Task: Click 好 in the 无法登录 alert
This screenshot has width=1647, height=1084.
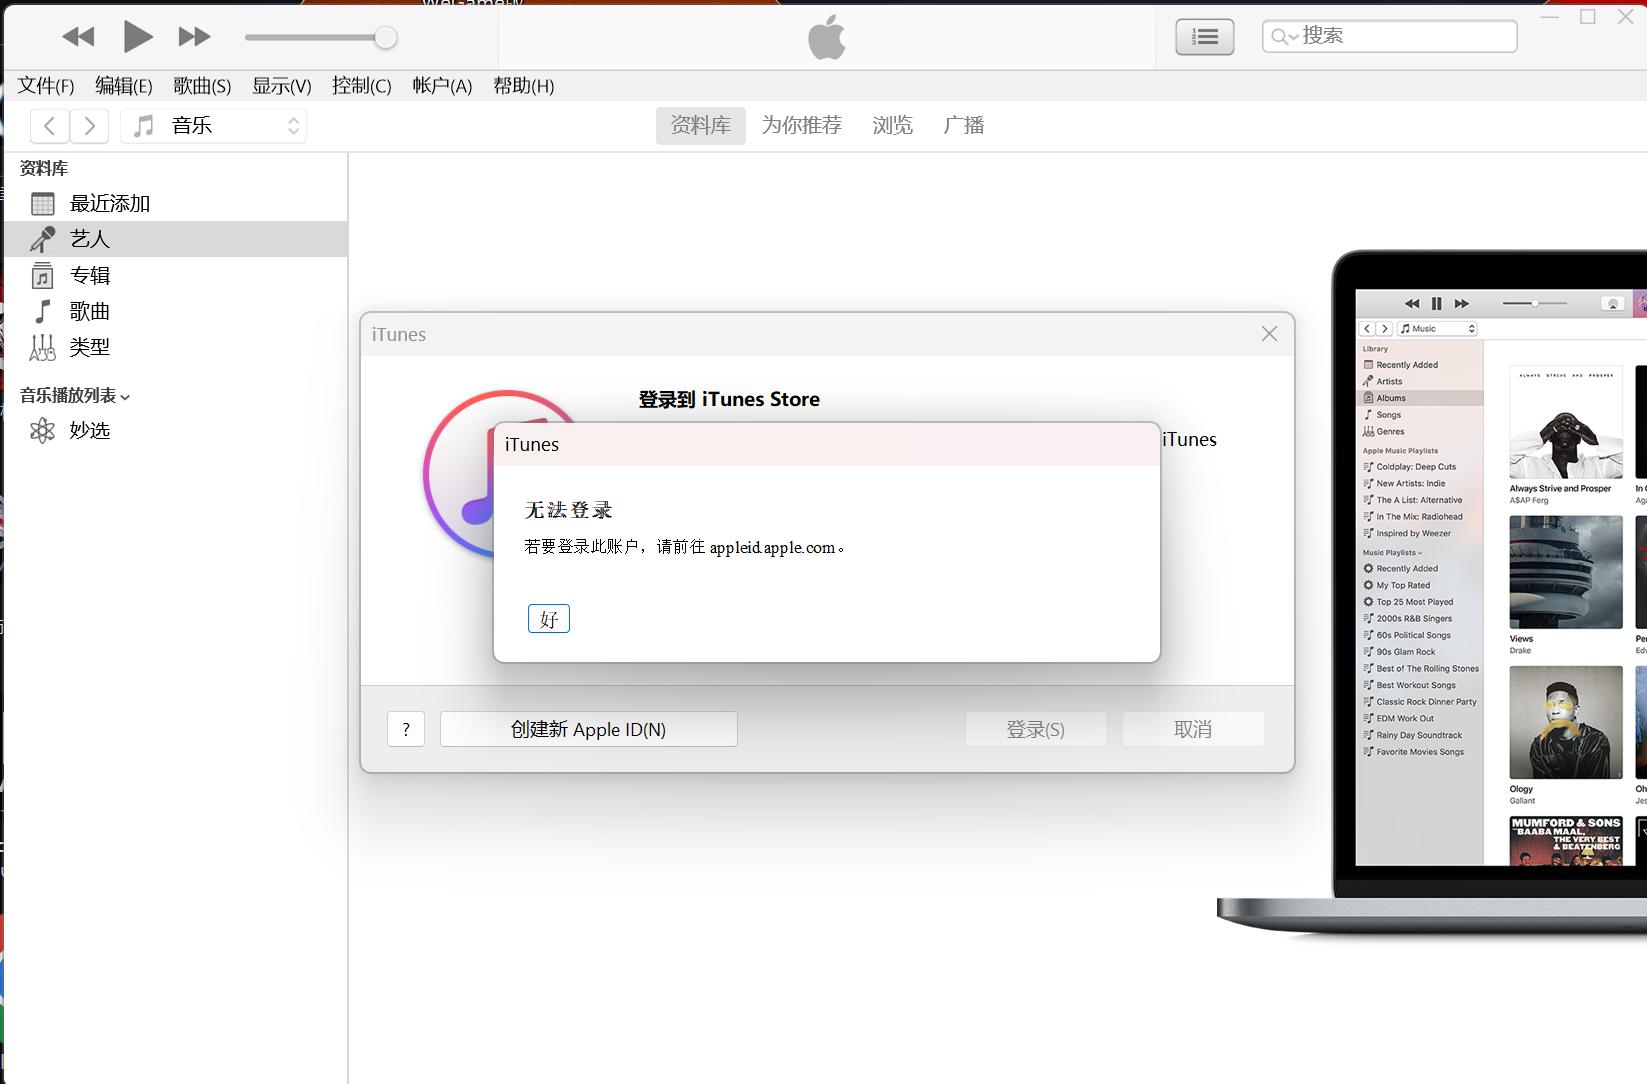Action: [549, 619]
